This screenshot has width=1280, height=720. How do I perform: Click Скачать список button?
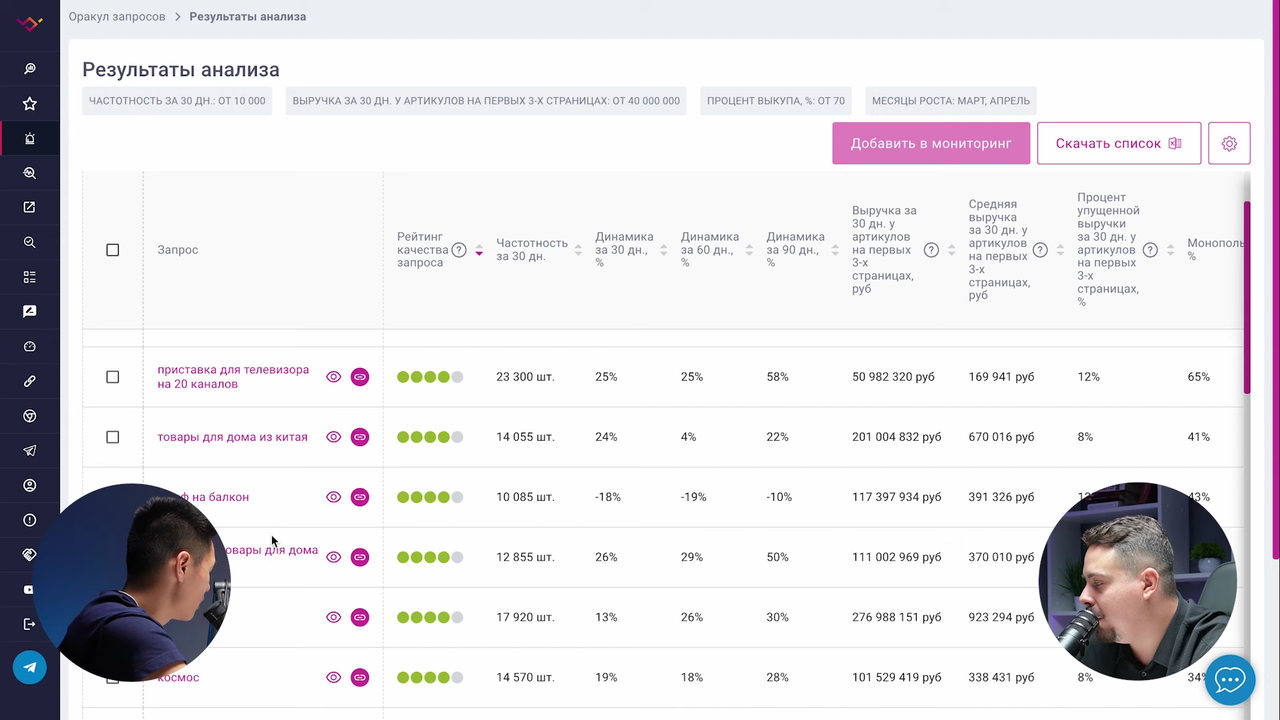coord(1119,144)
